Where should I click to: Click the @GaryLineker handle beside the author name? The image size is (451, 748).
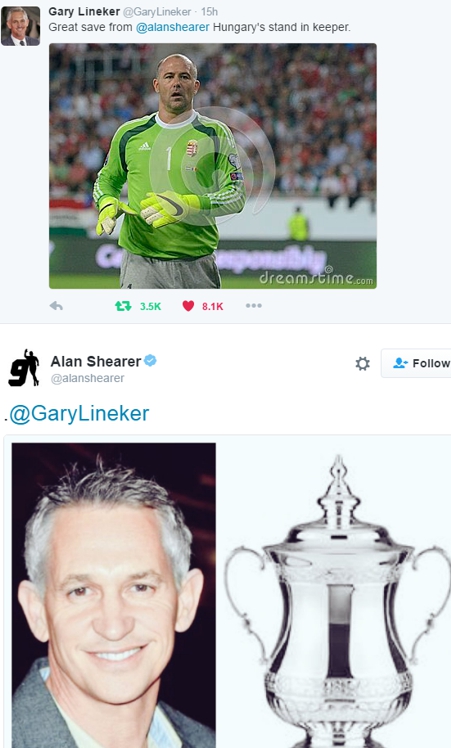(x=157, y=12)
